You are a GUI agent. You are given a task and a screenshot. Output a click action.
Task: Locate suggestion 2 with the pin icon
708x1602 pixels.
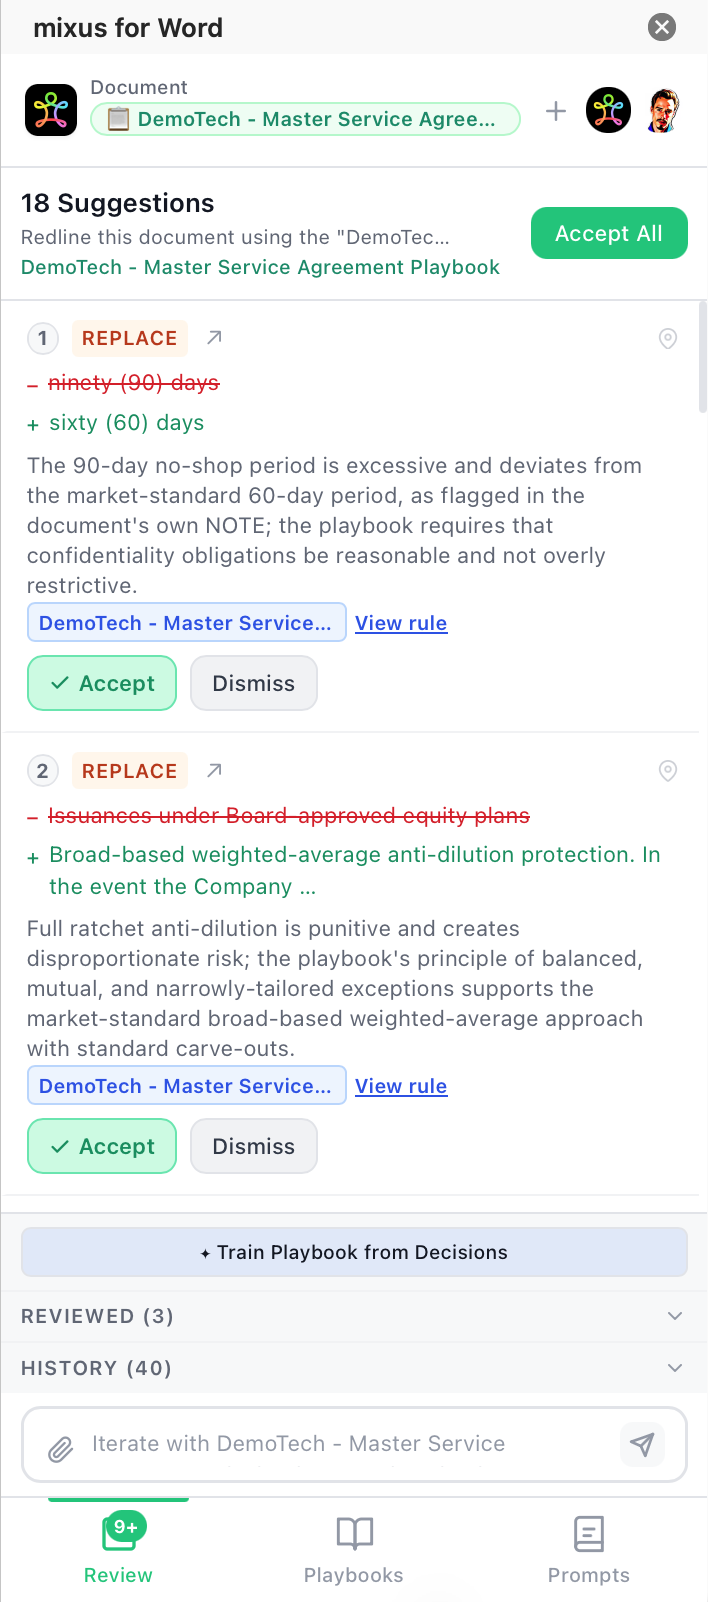point(668,771)
